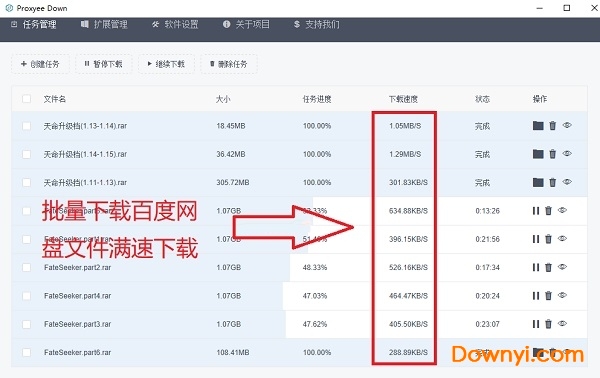
Task: Click the 下载速度 column header
Action: 403,99
